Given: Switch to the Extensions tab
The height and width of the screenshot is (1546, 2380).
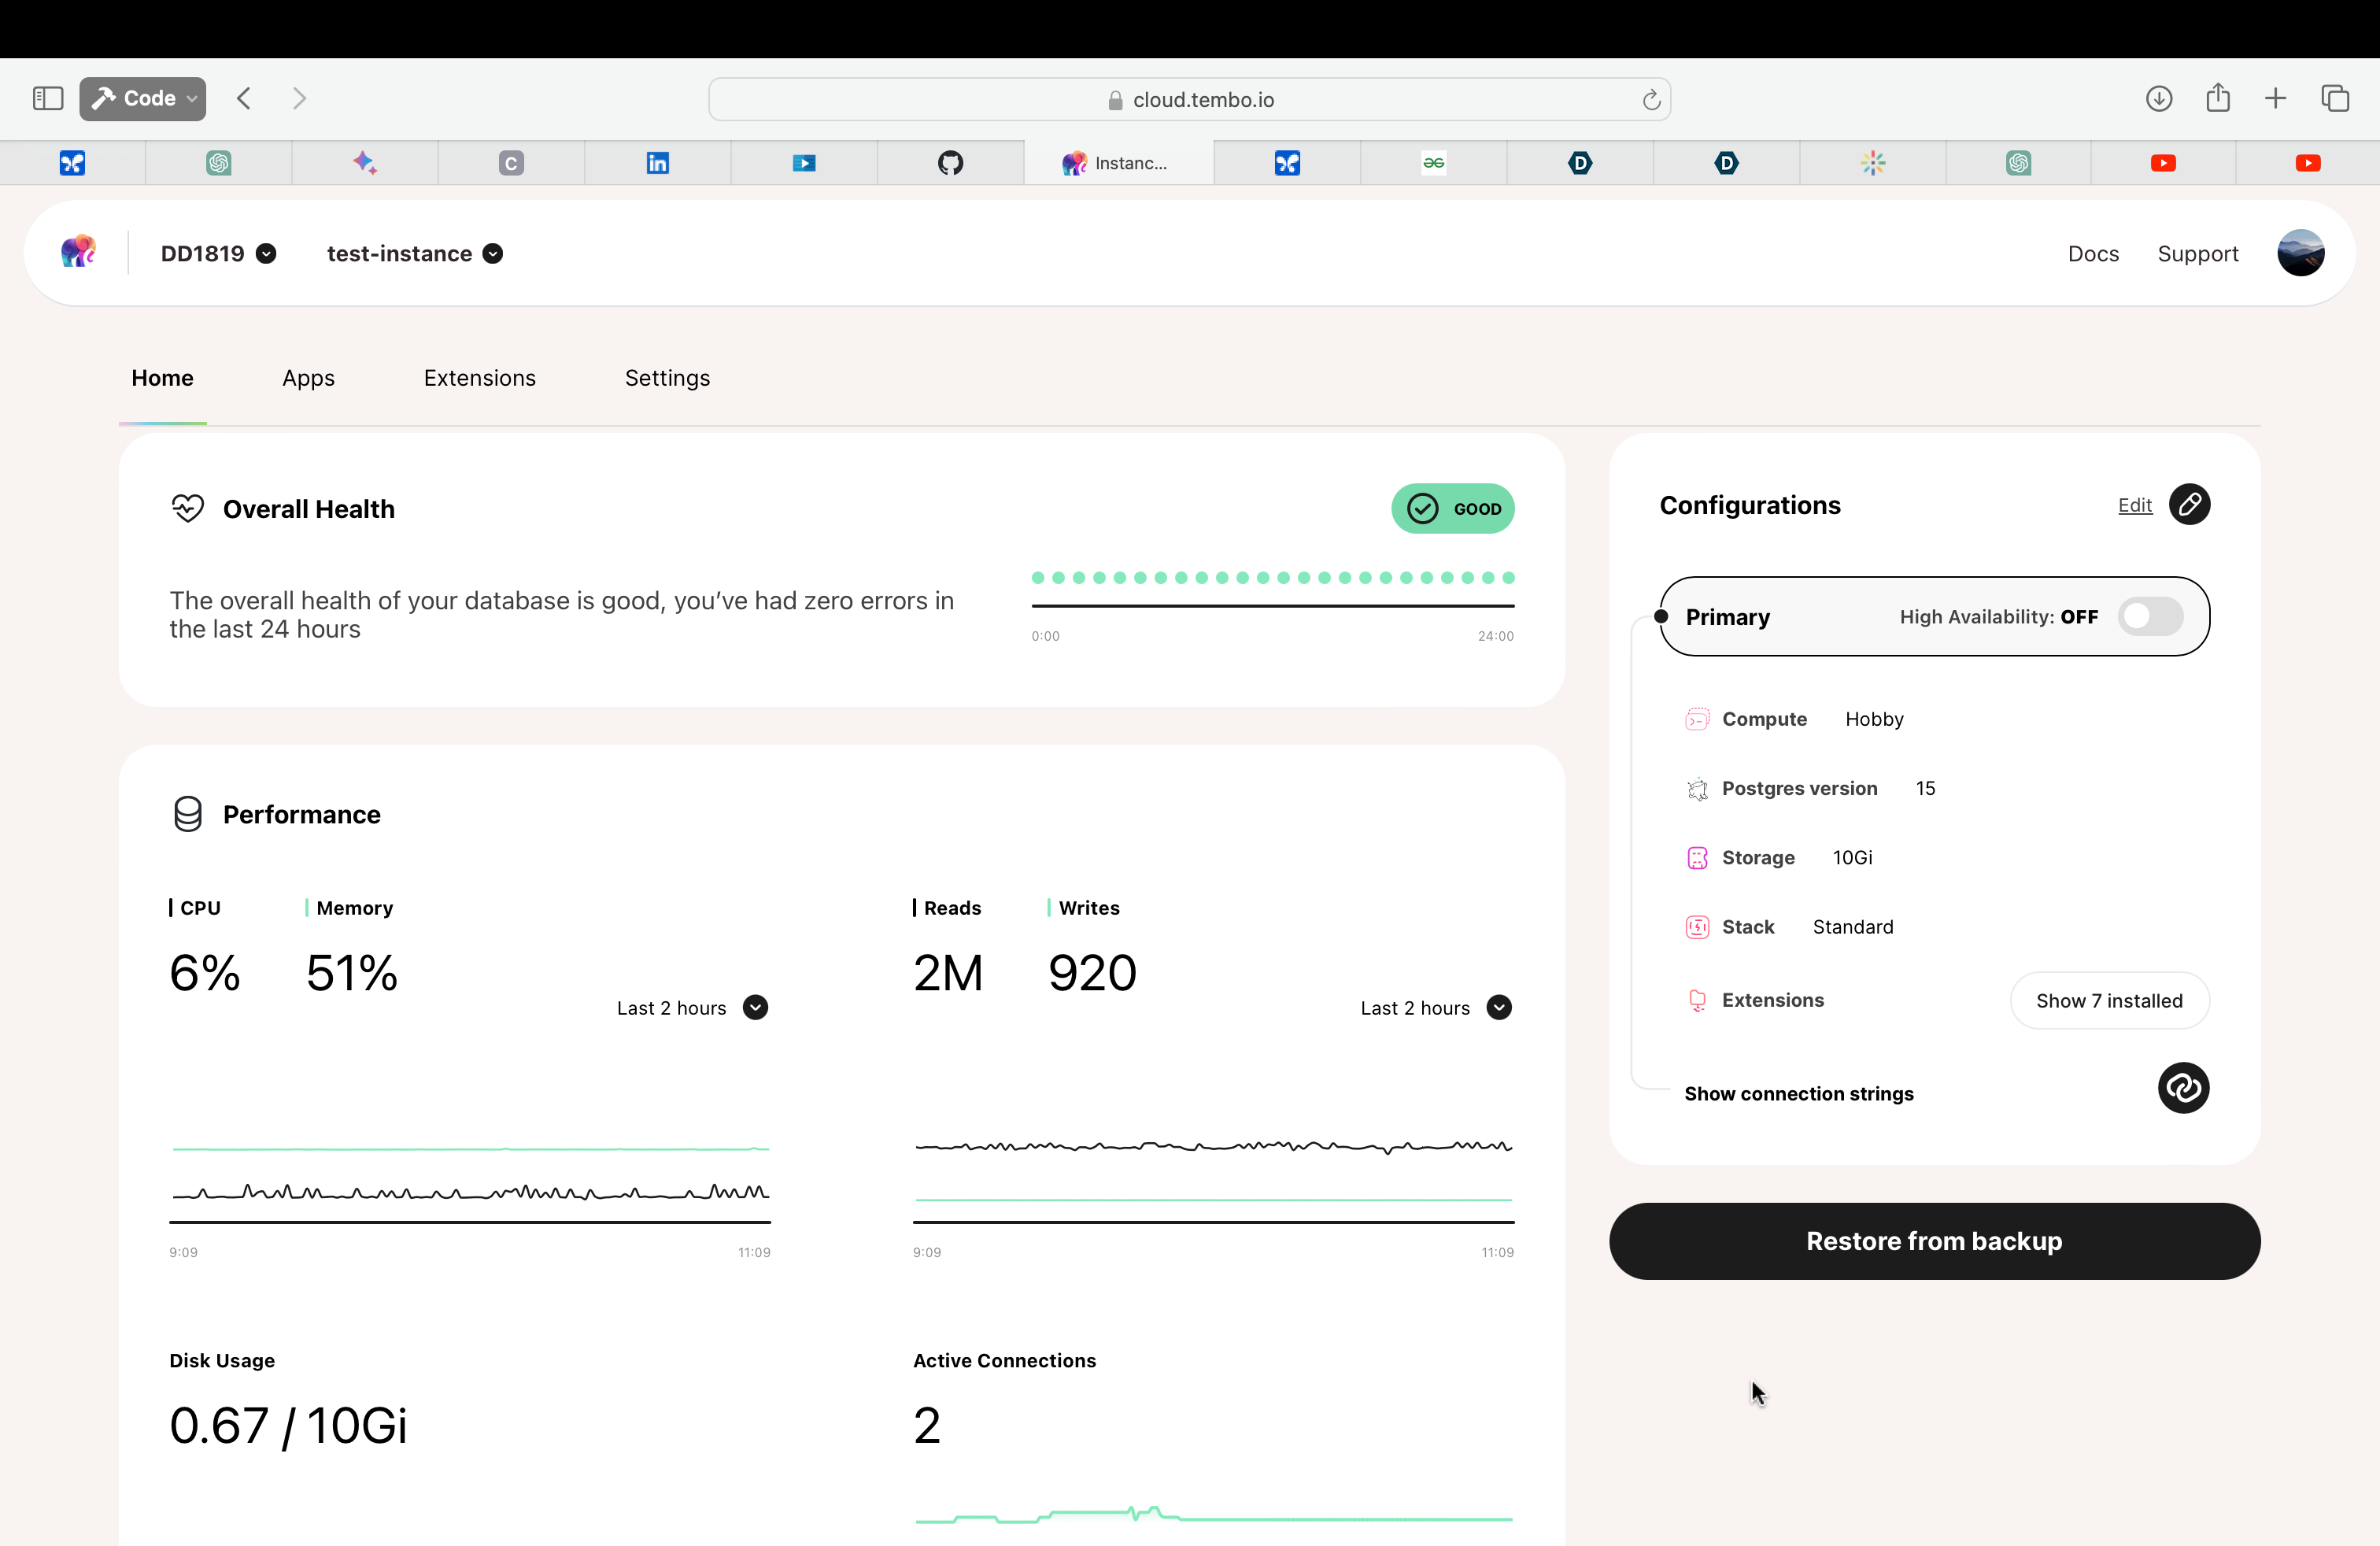Looking at the screenshot, I should click(x=479, y=378).
